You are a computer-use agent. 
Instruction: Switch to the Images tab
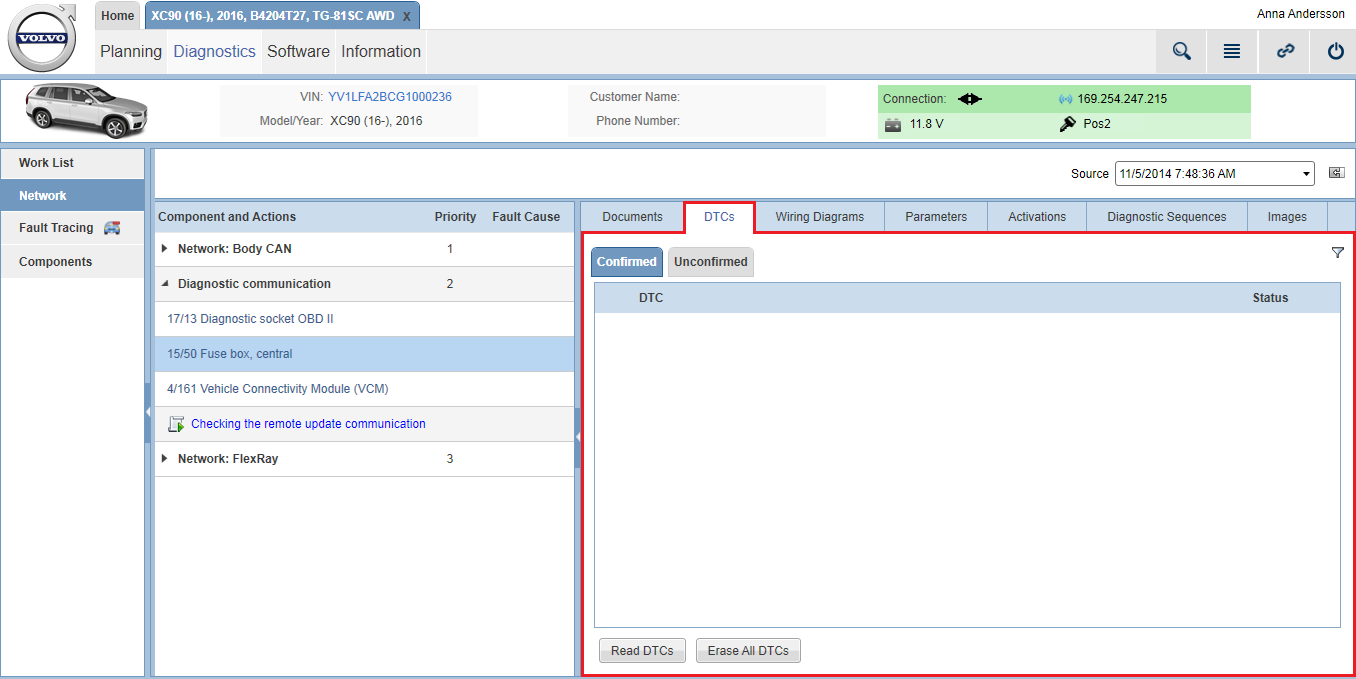[x=1287, y=217]
